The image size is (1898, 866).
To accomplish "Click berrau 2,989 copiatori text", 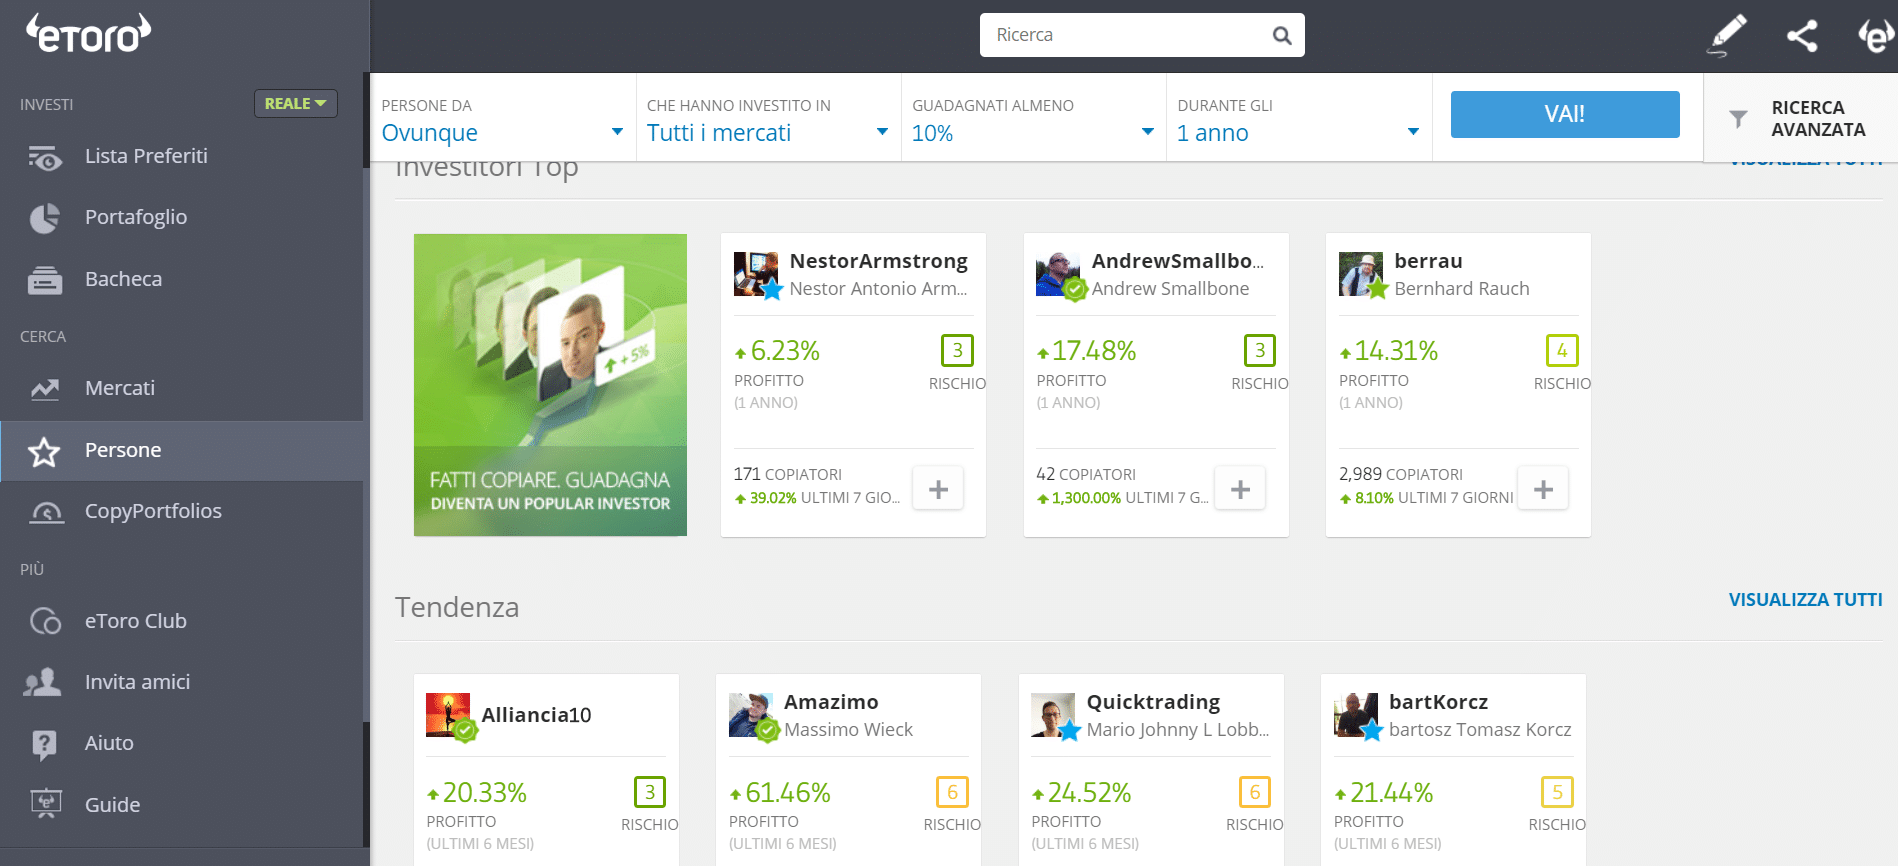I will [1400, 474].
